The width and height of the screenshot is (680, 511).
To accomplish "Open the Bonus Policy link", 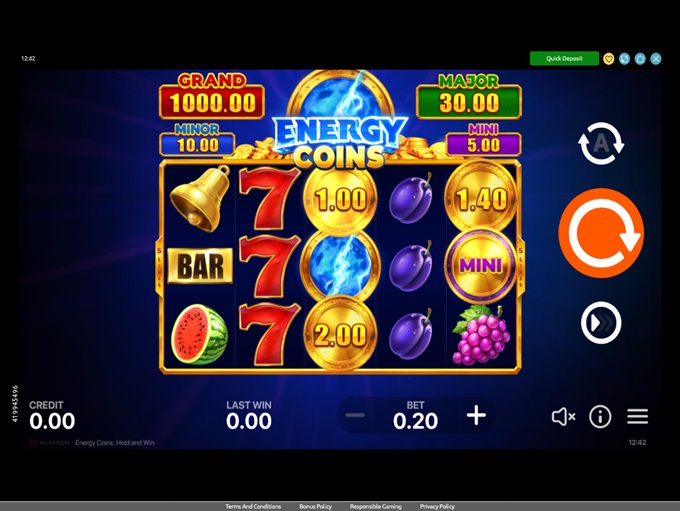I will point(315,506).
